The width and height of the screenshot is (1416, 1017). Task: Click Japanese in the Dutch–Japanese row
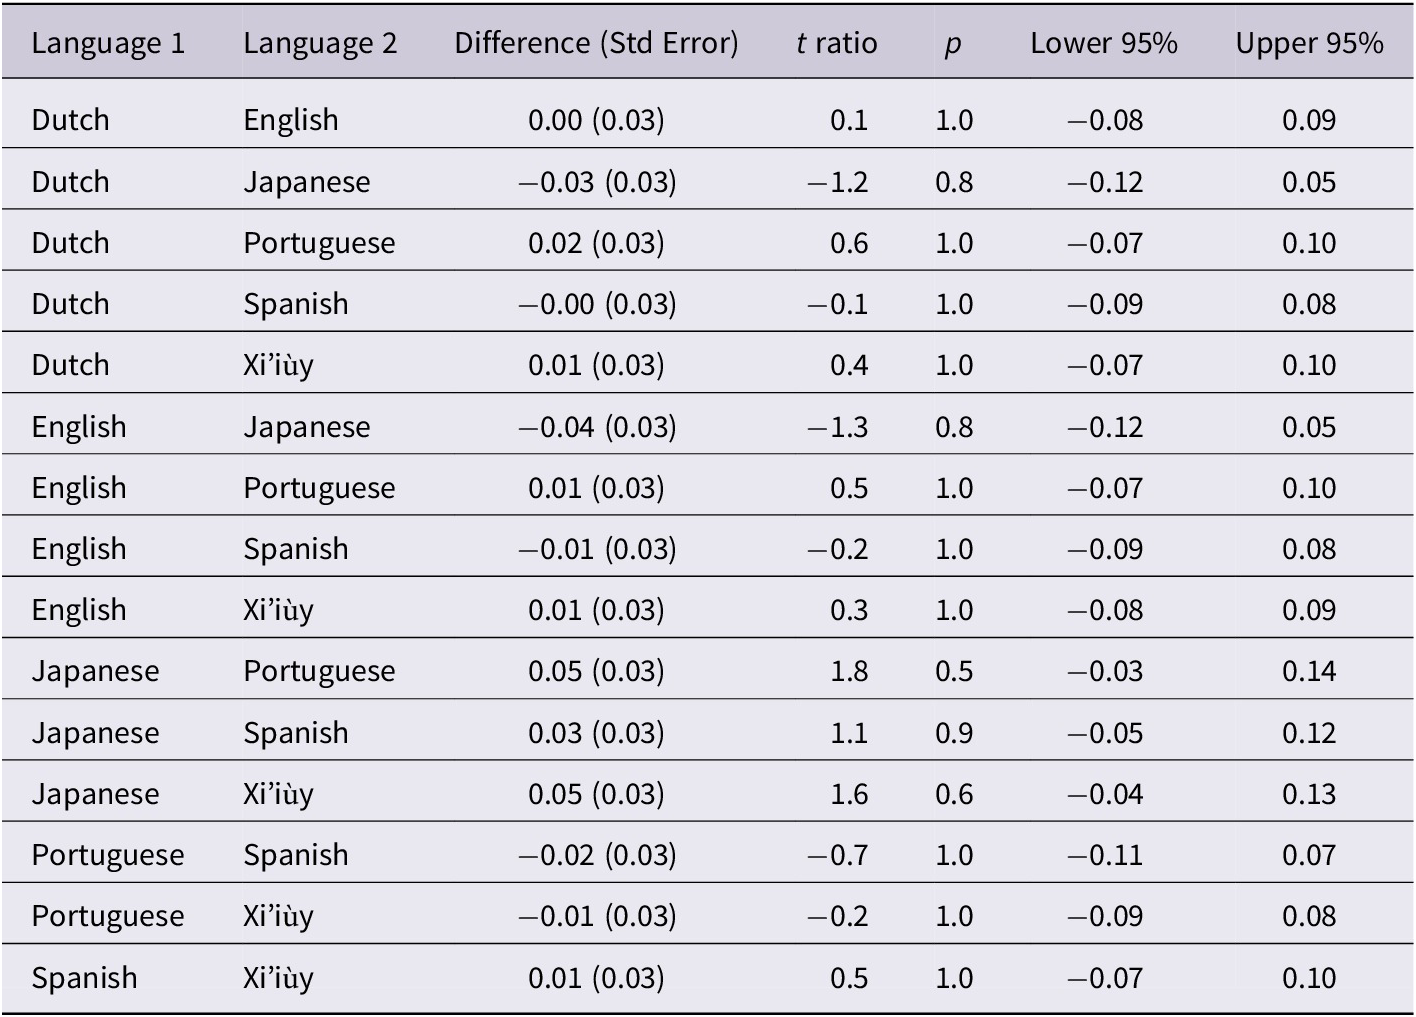pos(307,182)
